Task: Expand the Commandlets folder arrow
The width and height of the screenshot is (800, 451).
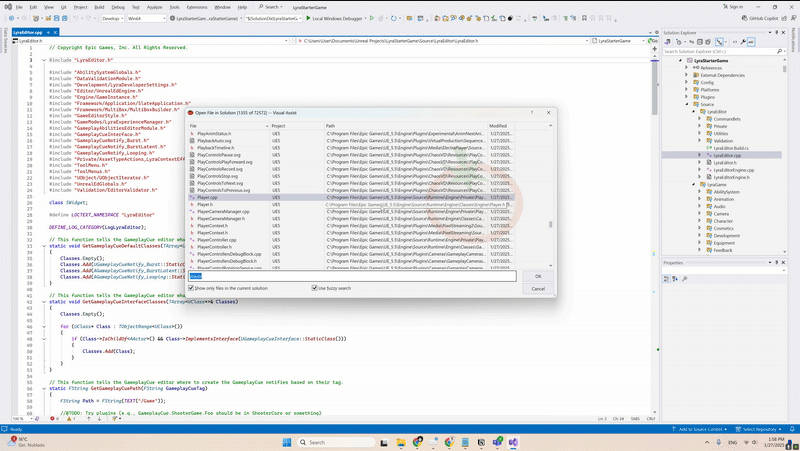Action: click(699, 119)
